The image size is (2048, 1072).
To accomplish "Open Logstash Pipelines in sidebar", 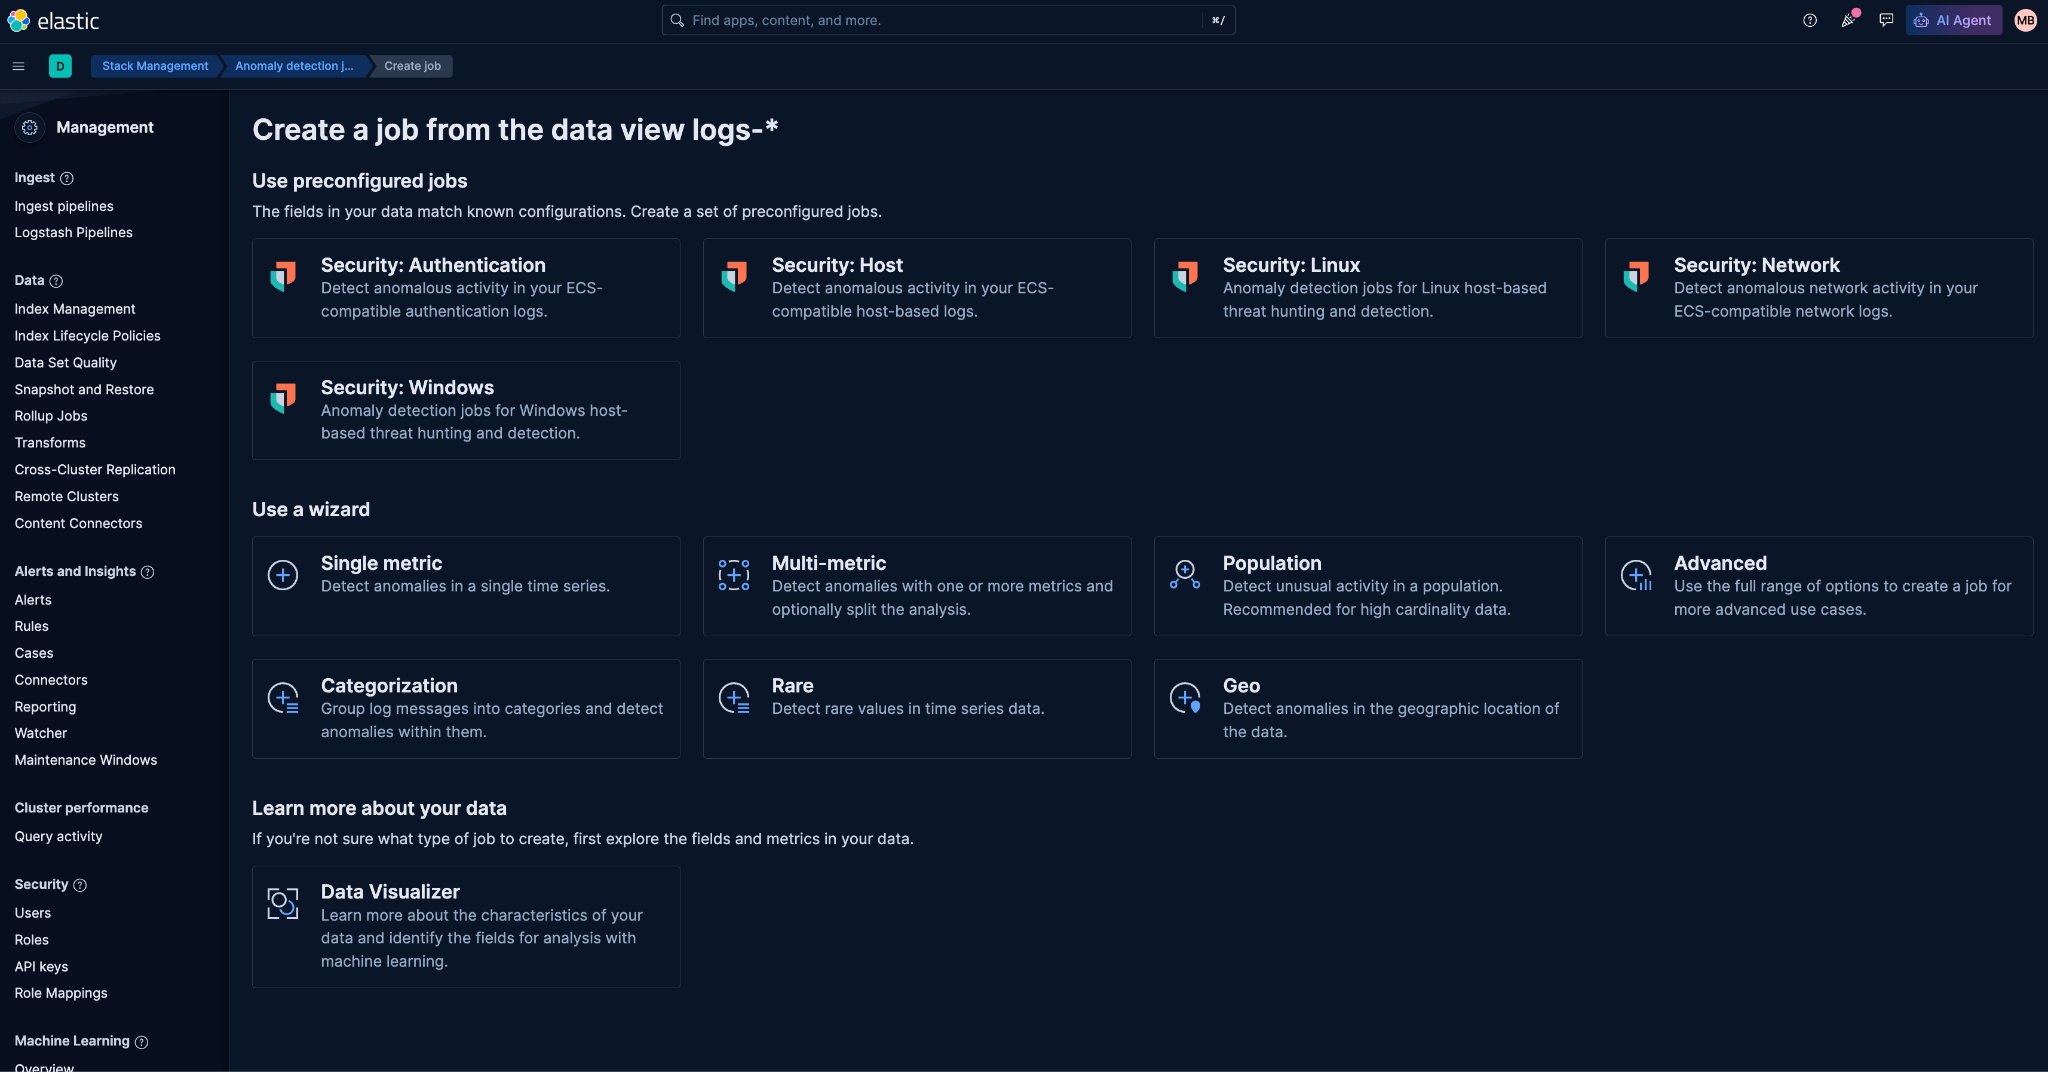I will 73,232.
